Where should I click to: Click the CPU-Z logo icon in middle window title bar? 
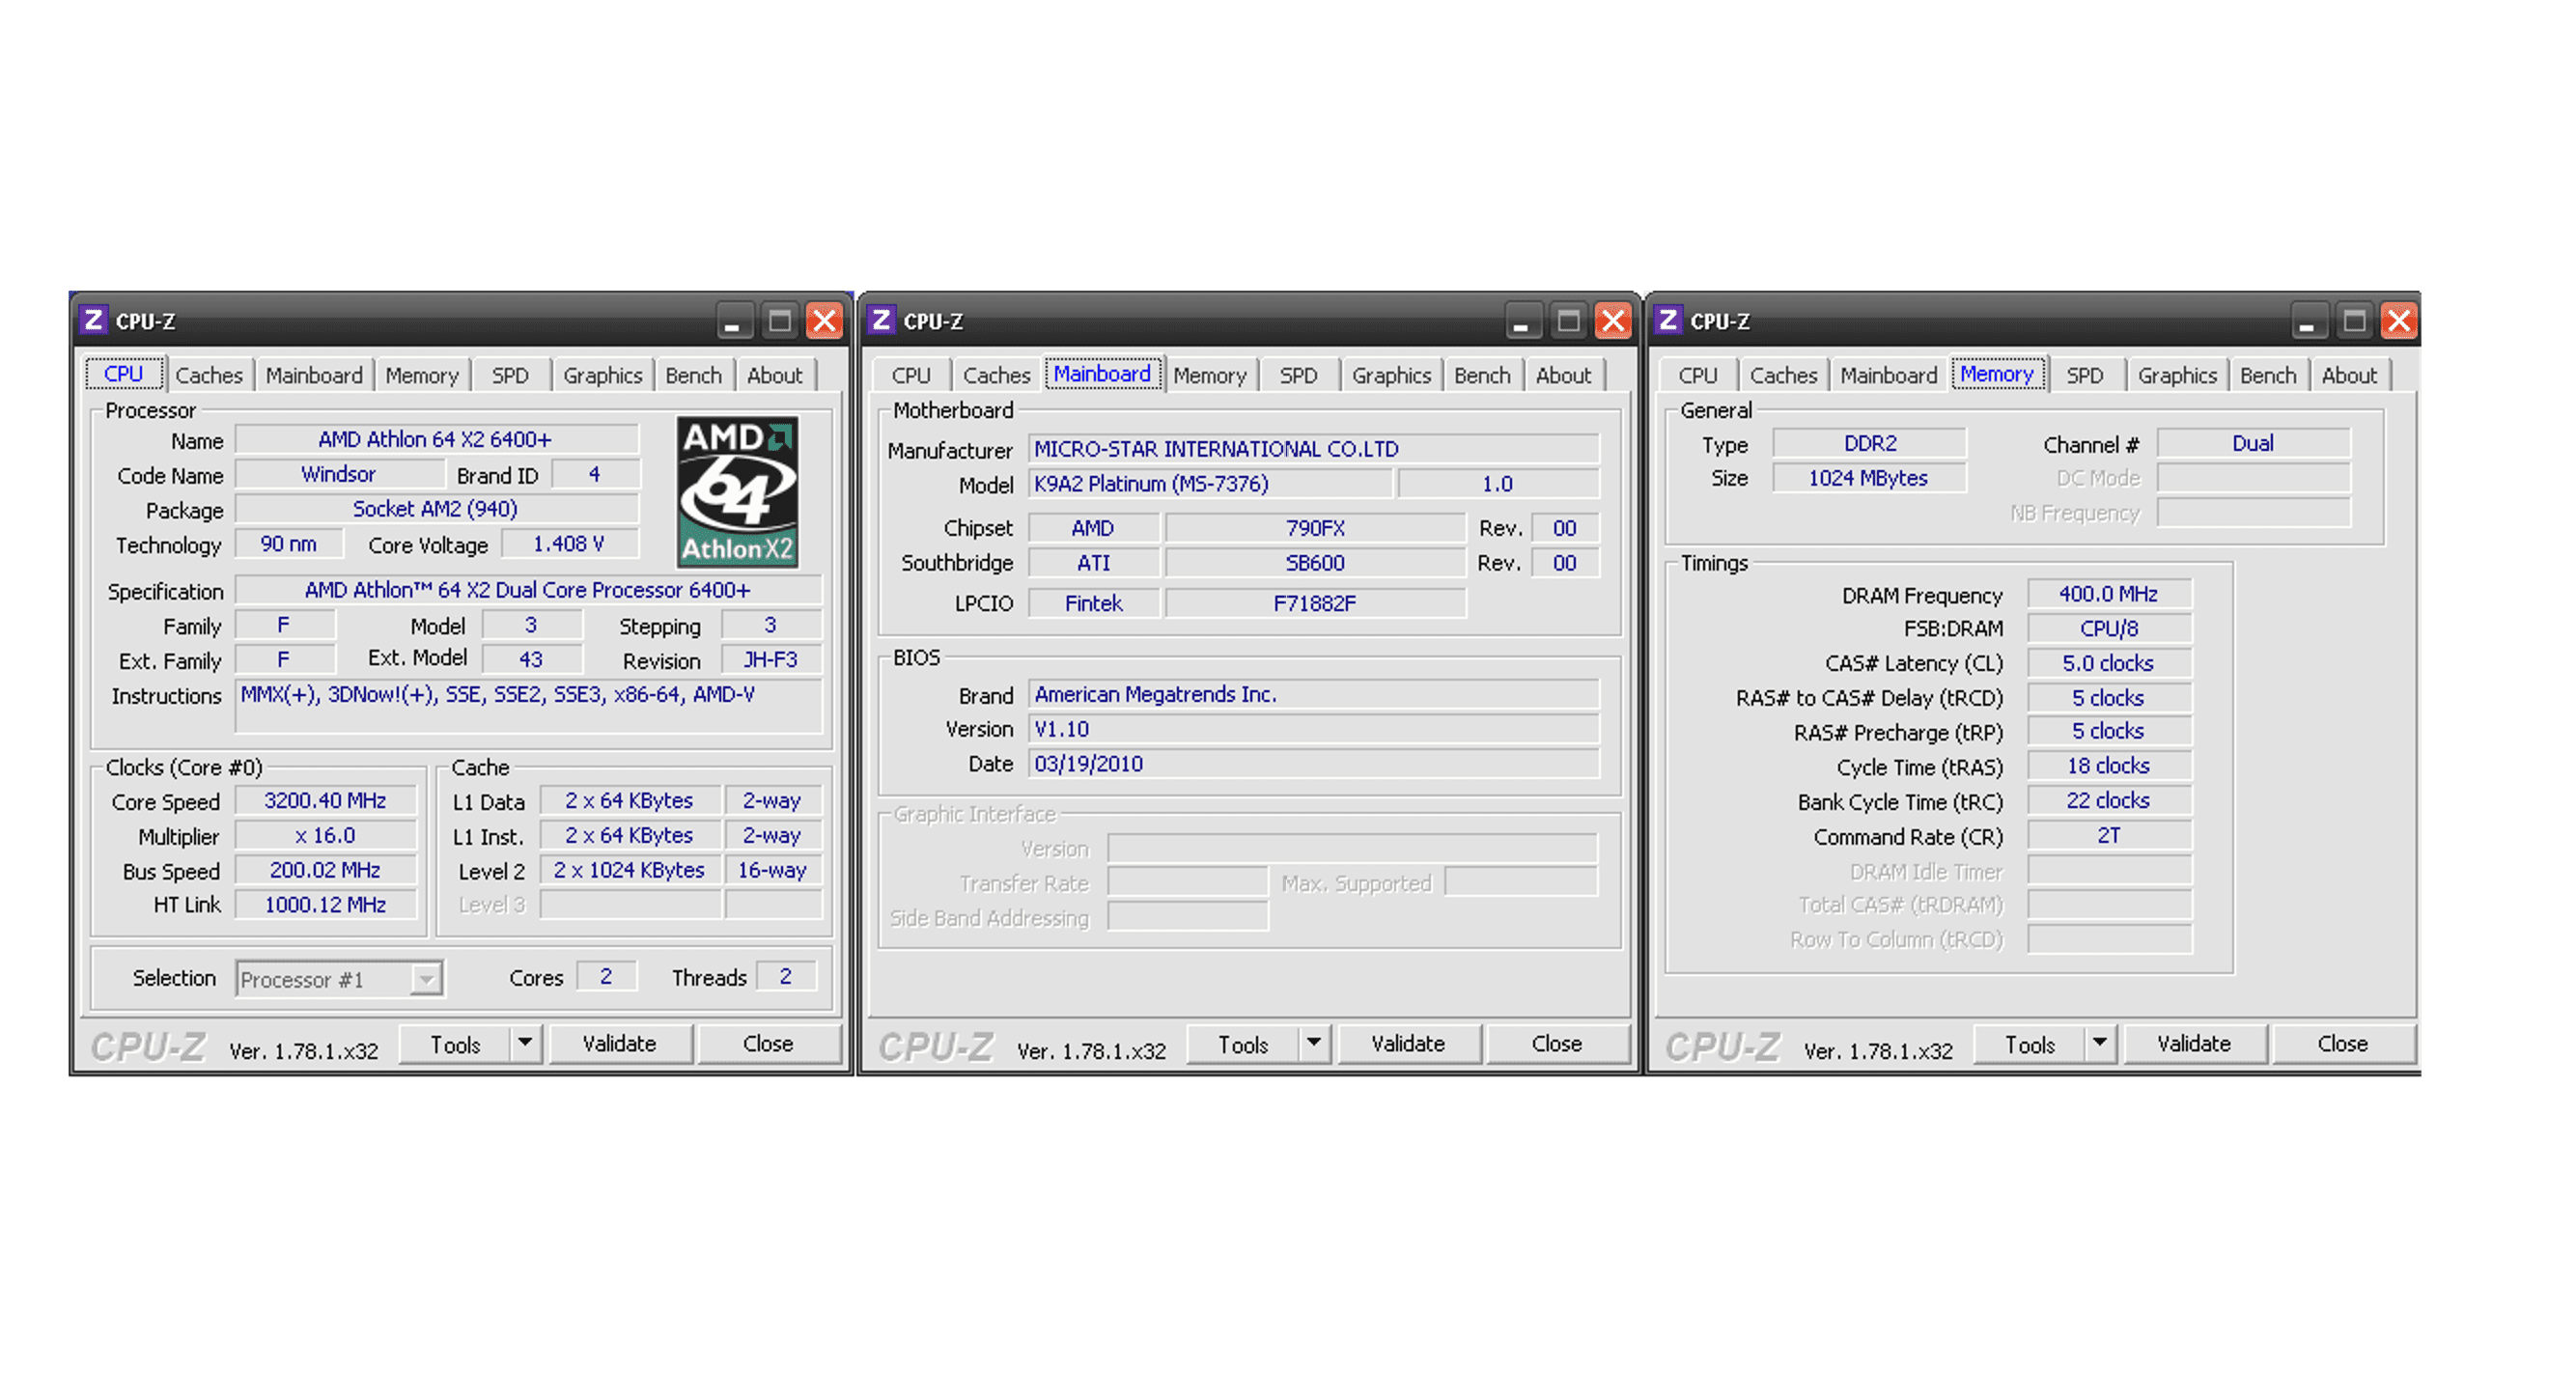881,320
